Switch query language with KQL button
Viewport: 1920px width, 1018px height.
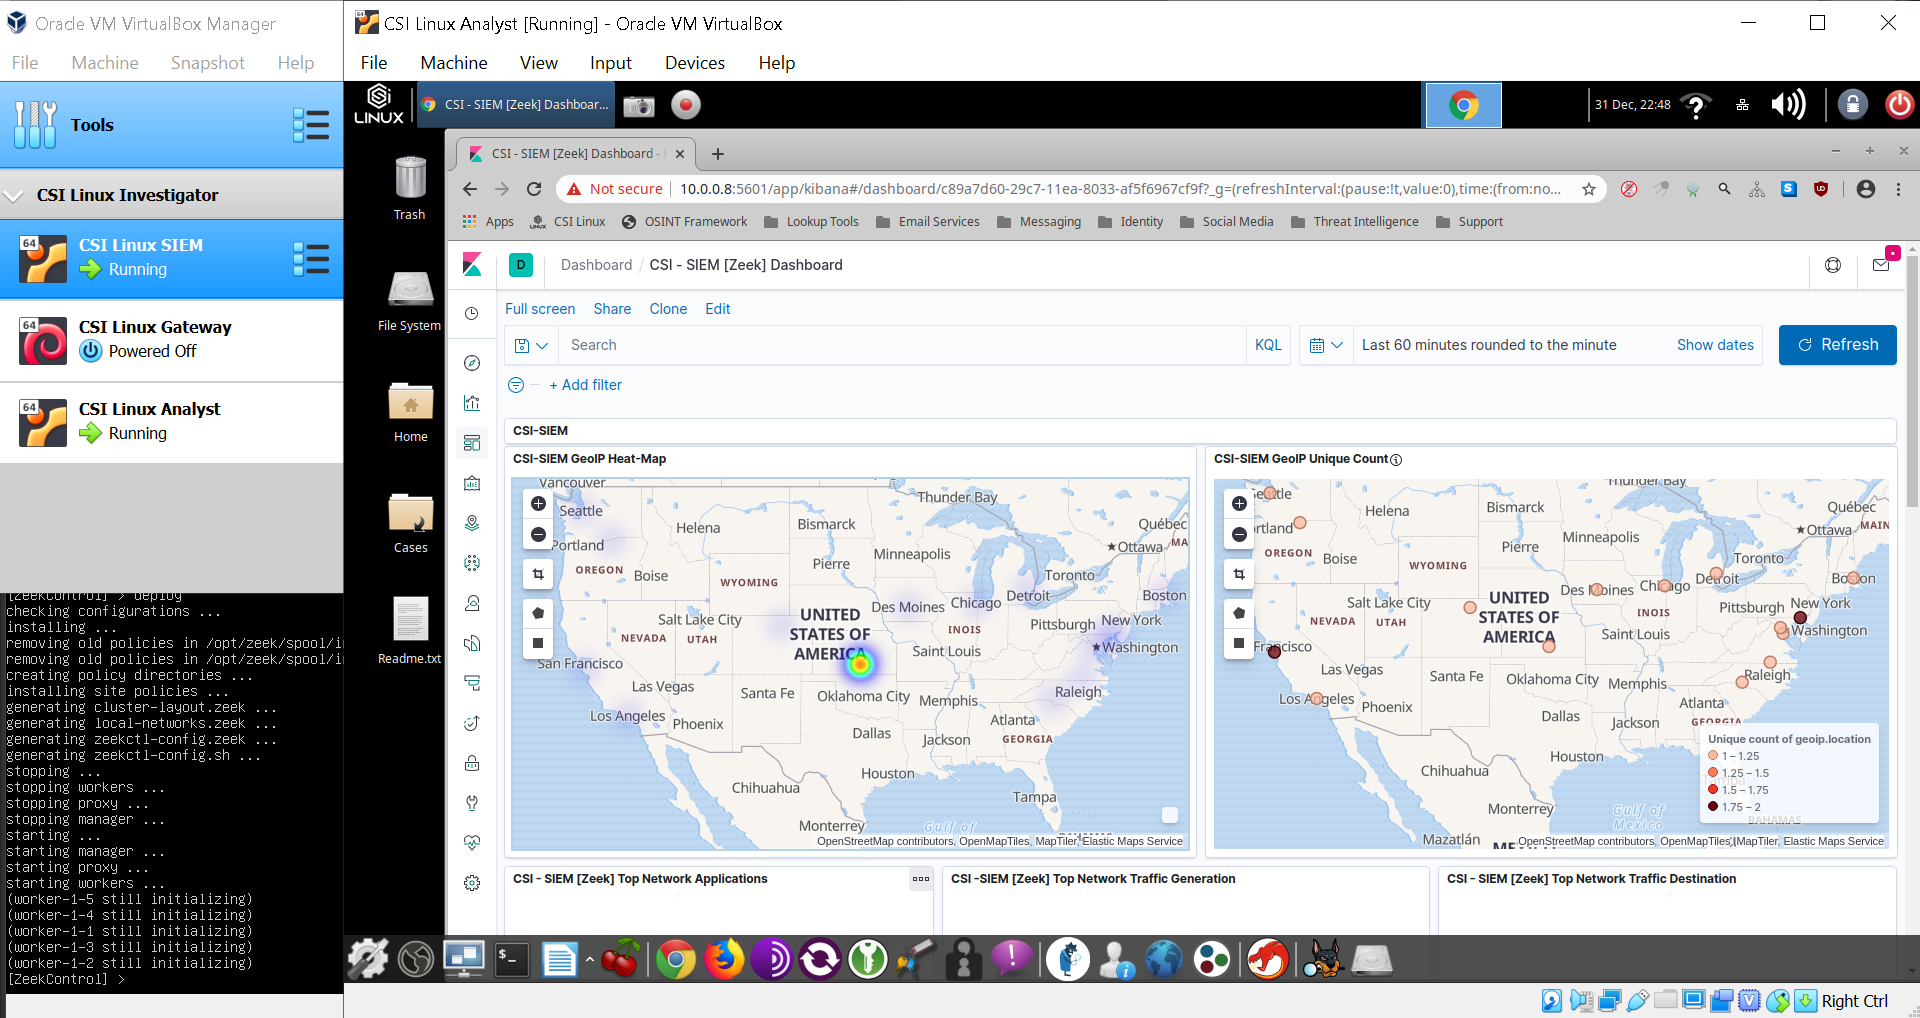(x=1268, y=345)
